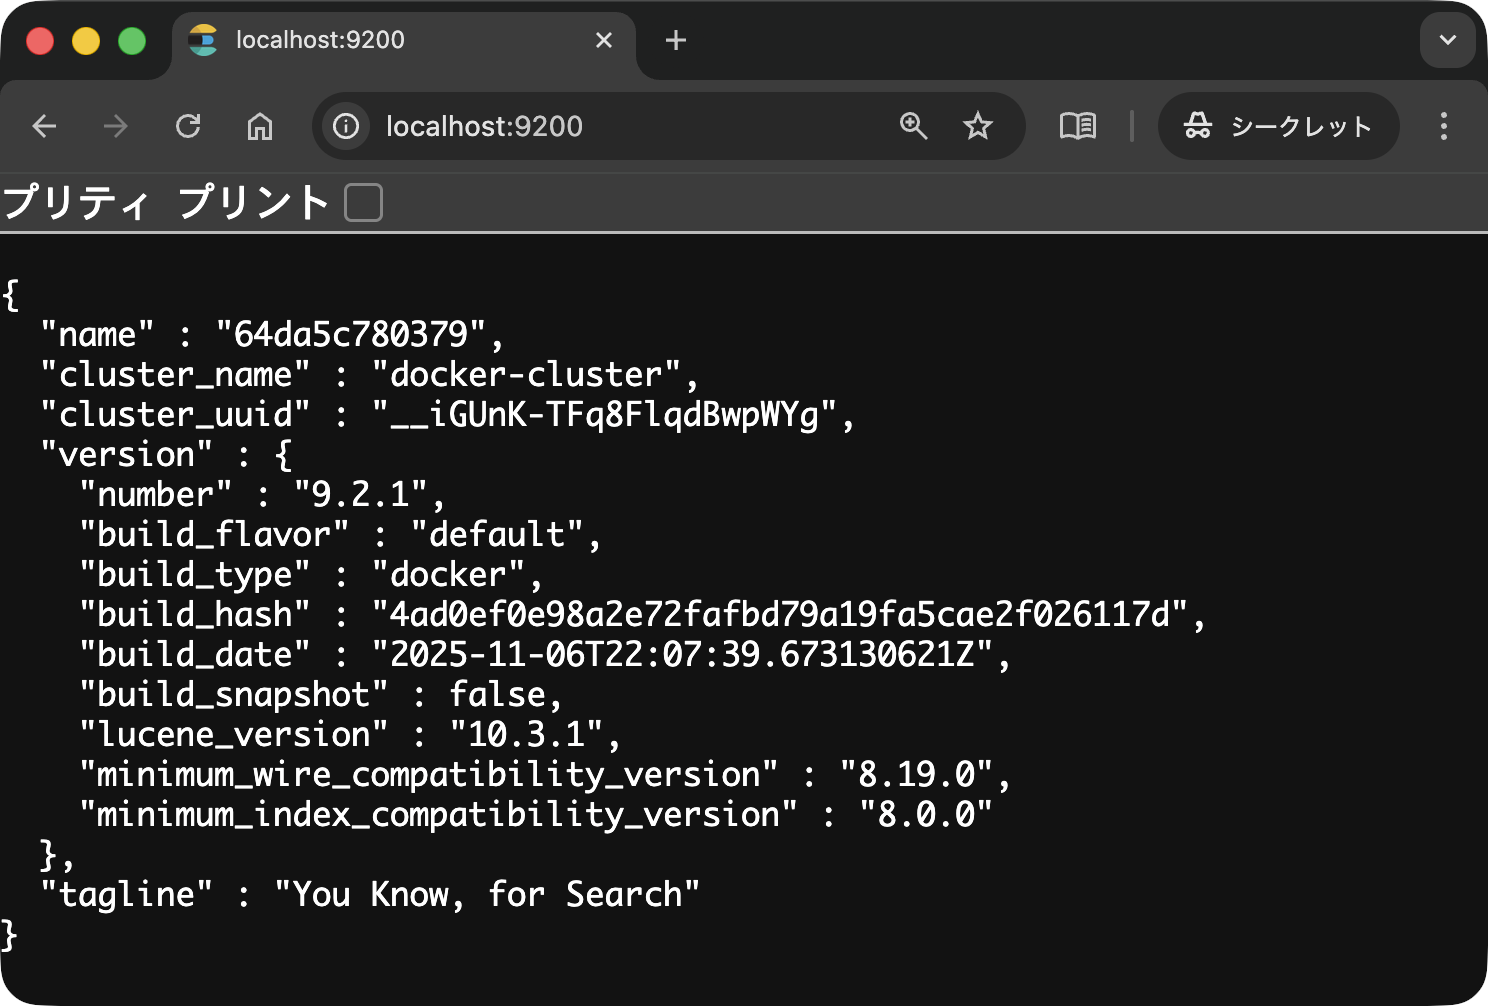Click the forward navigation arrow
1488x1006 pixels.
tap(115, 126)
